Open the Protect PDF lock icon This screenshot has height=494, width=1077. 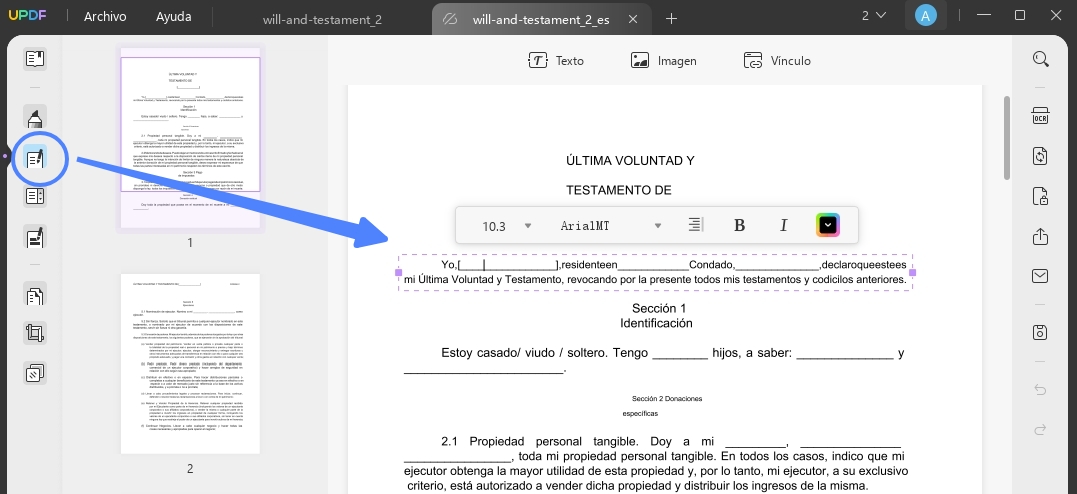pyautogui.click(x=1041, y=197)
